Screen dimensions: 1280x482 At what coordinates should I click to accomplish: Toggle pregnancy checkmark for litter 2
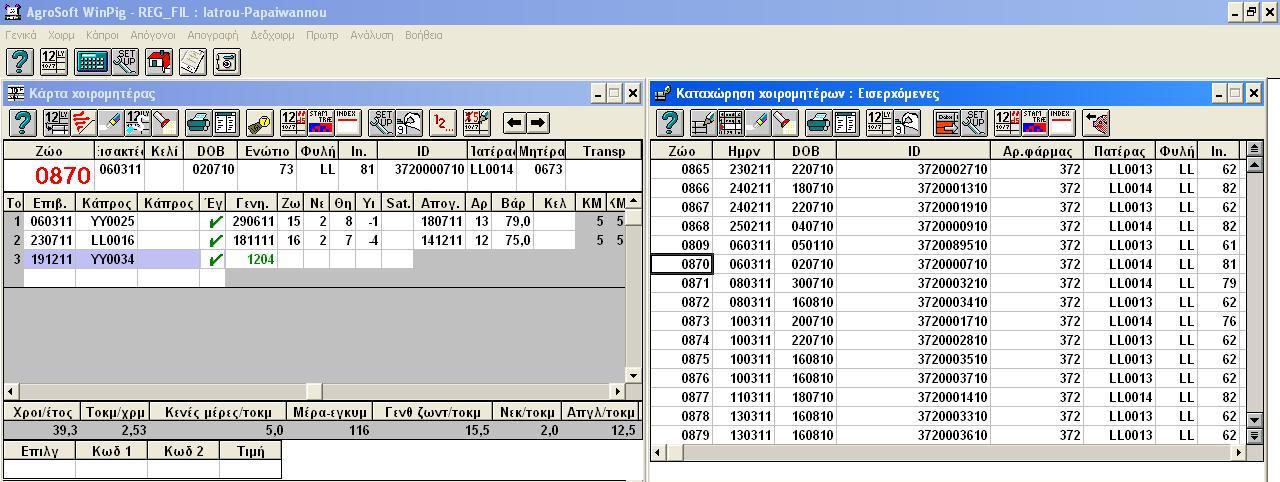pyautogui.click(x=213, y=241)
